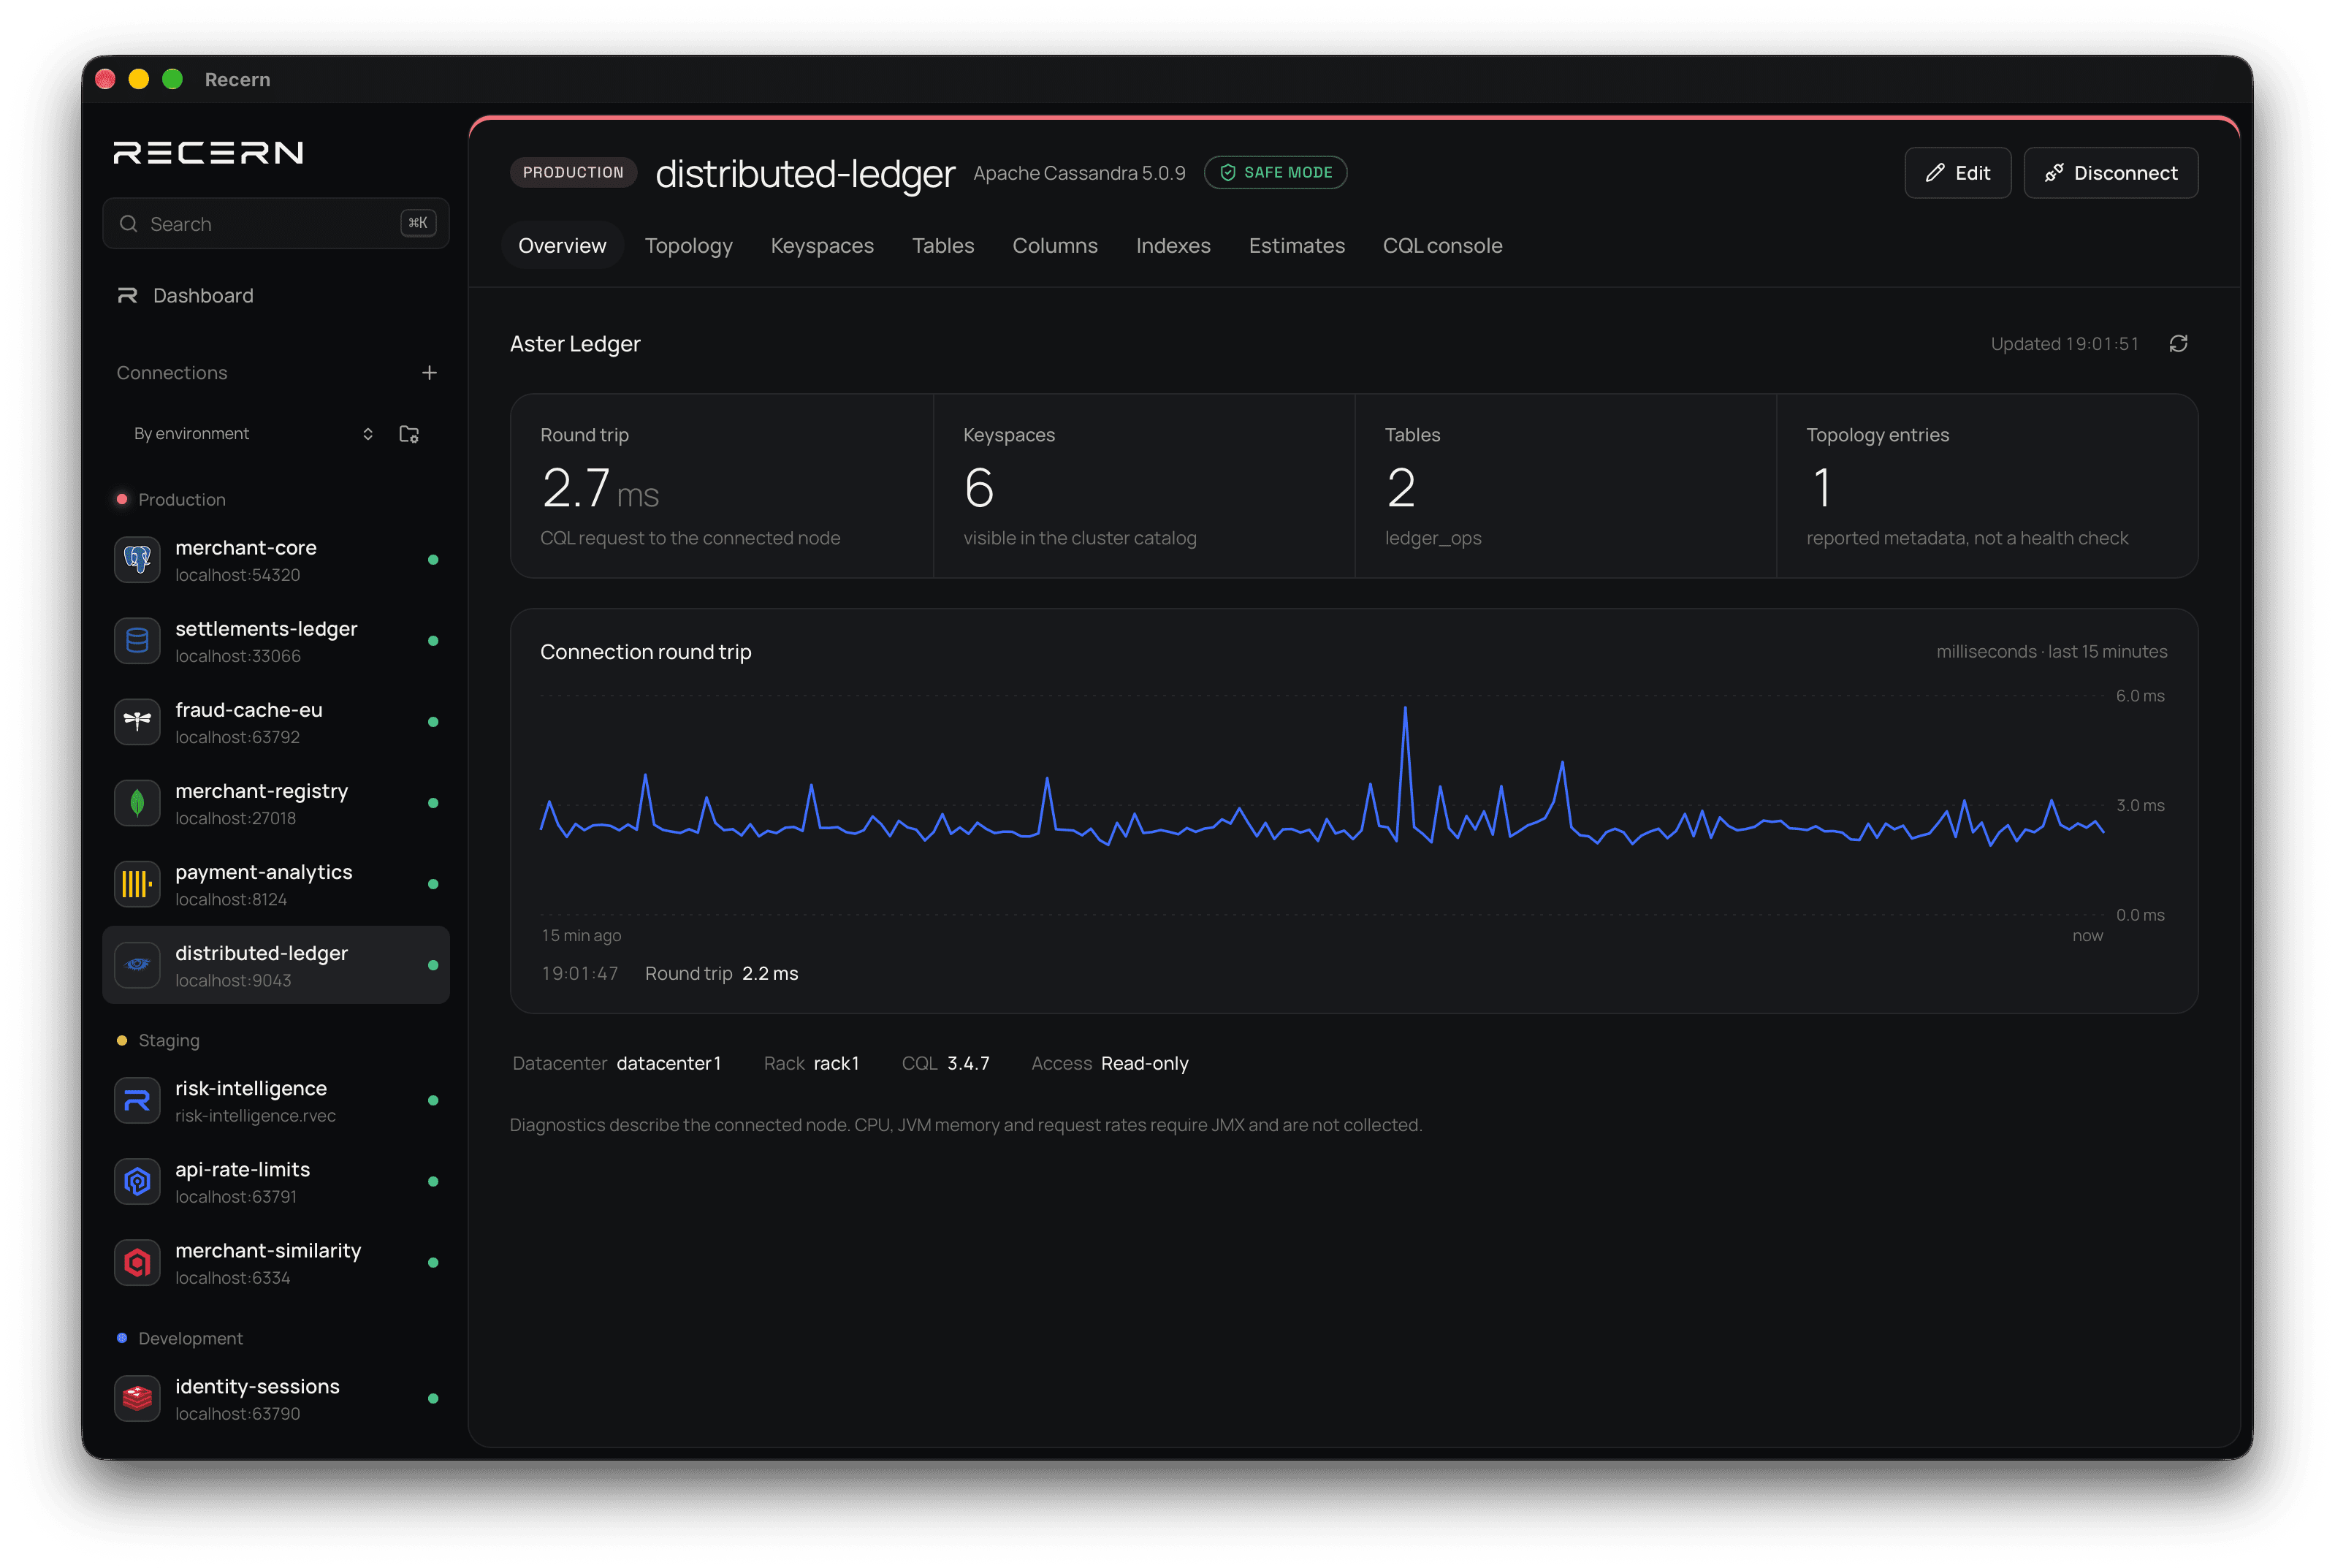Click the identity-sessions Redis icon
This screenshot has height=1568, width=2335.
pos(137,1399)
